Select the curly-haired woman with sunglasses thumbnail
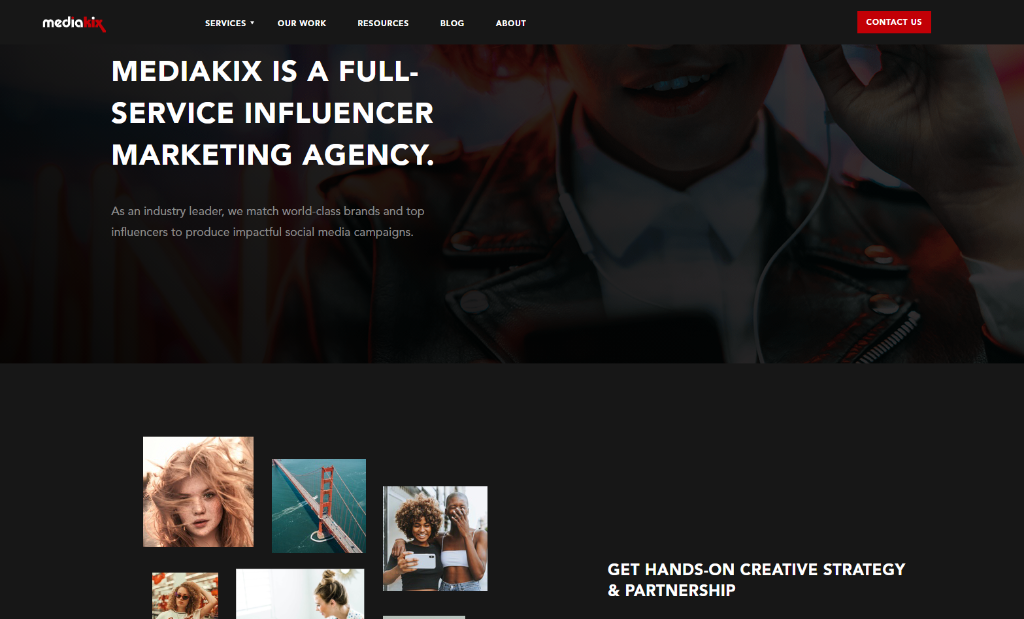The width and height of the screenshot is (1024, 619). pos(185,595)
